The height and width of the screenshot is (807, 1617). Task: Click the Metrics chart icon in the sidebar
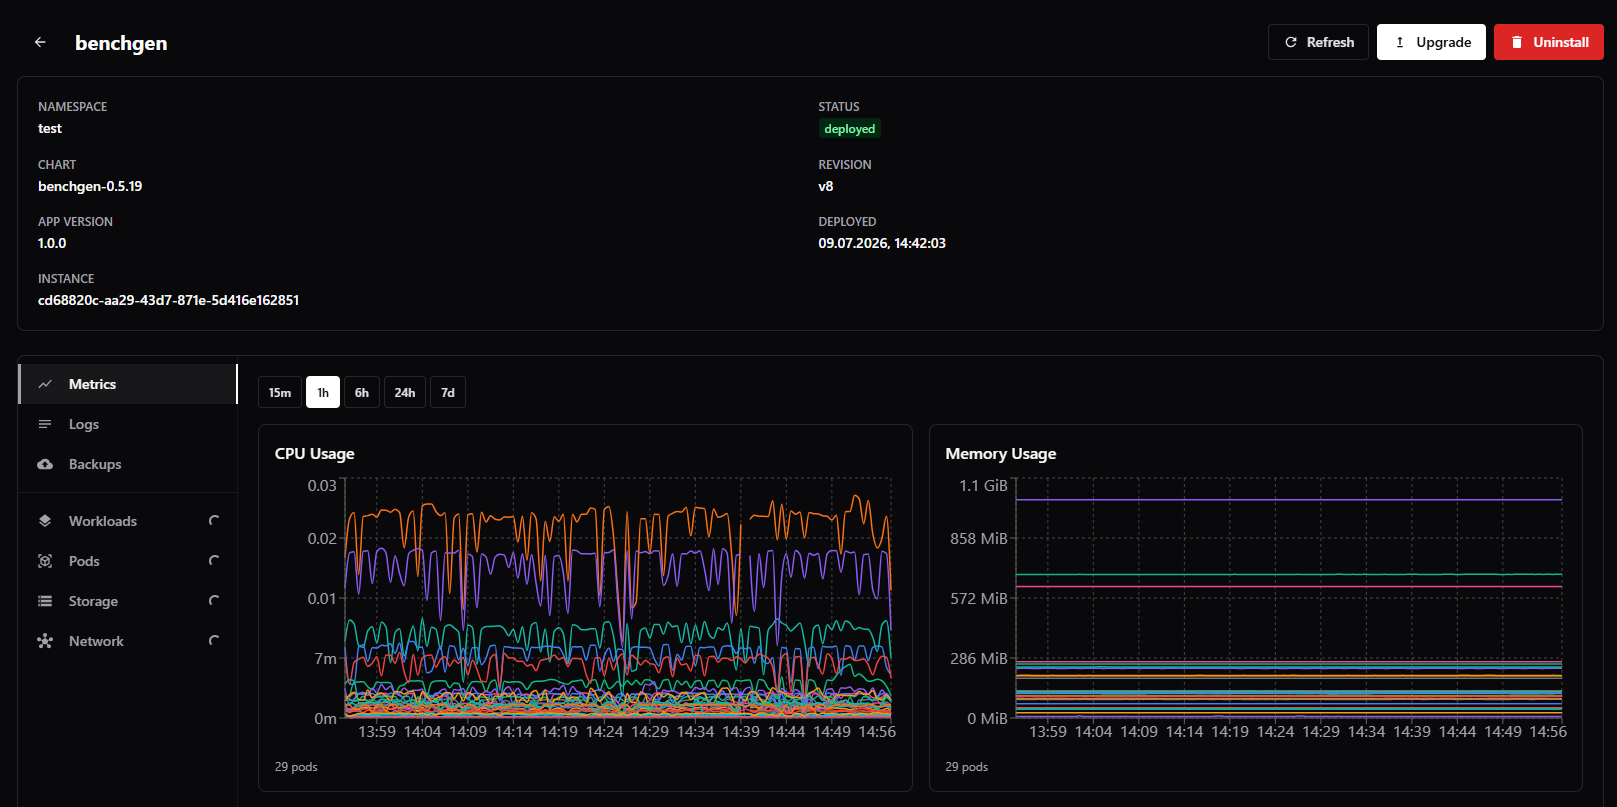point(45,384)
